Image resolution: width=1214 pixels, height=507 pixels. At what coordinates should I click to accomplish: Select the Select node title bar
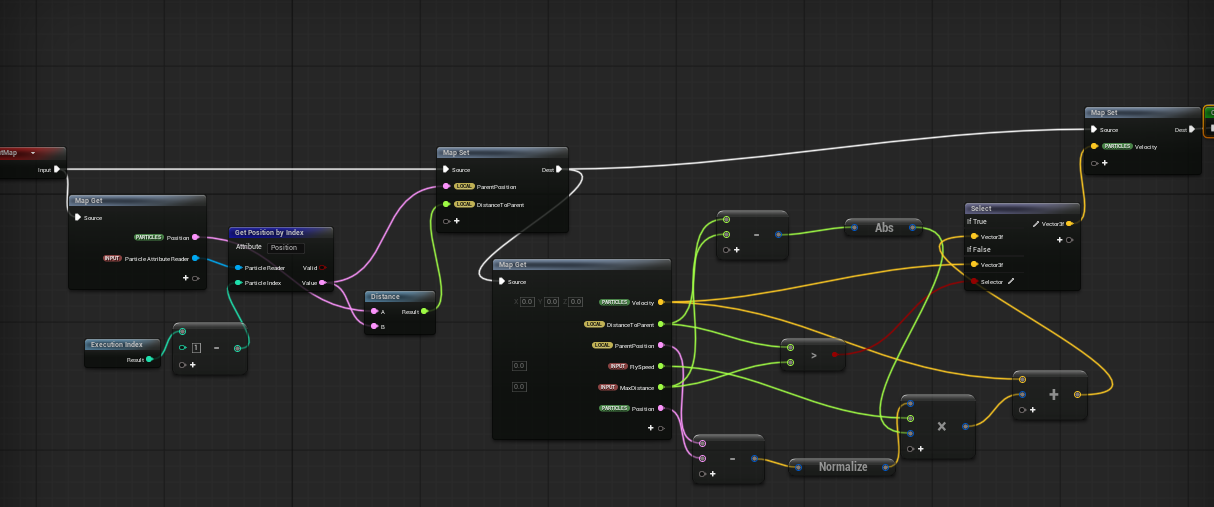1021,208
